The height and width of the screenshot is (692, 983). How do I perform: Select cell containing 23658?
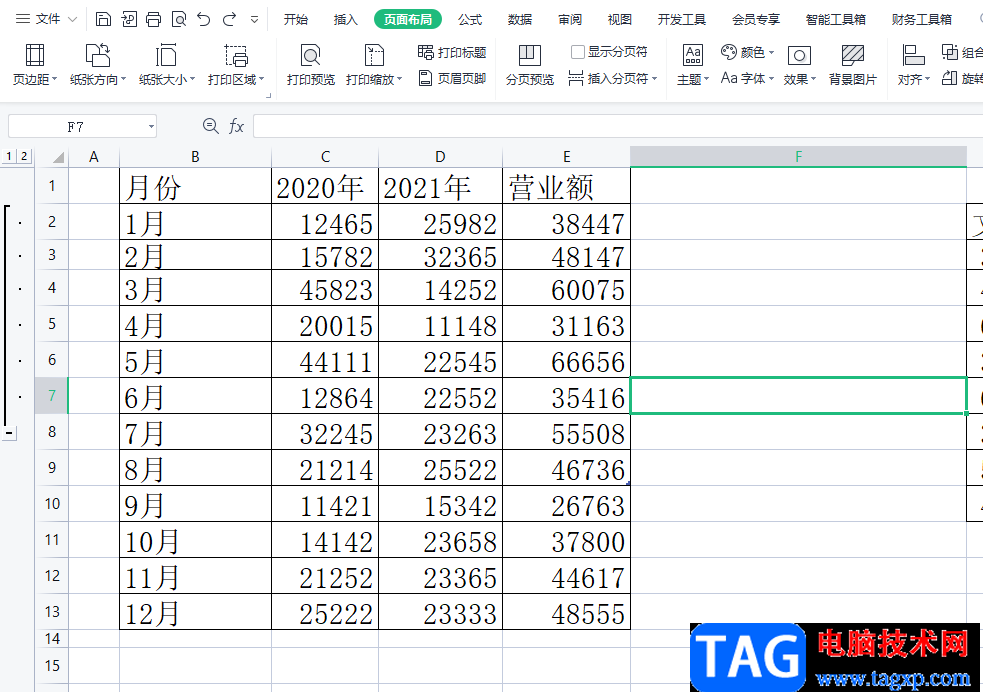[x=440, y=540]
